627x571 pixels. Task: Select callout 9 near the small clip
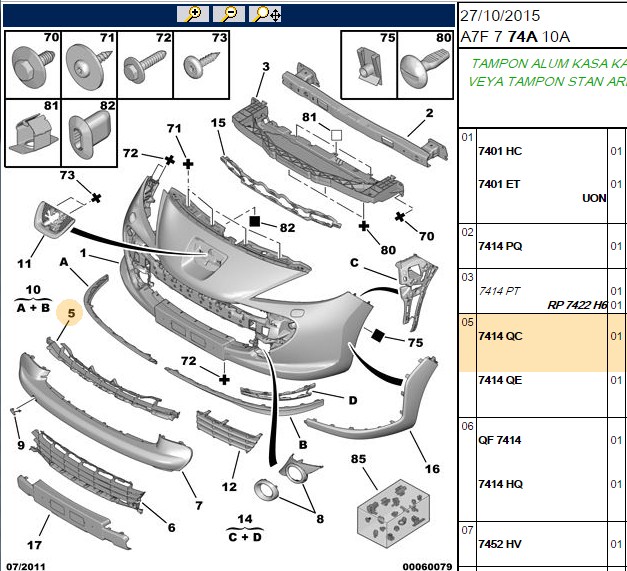tap(21, 445)
